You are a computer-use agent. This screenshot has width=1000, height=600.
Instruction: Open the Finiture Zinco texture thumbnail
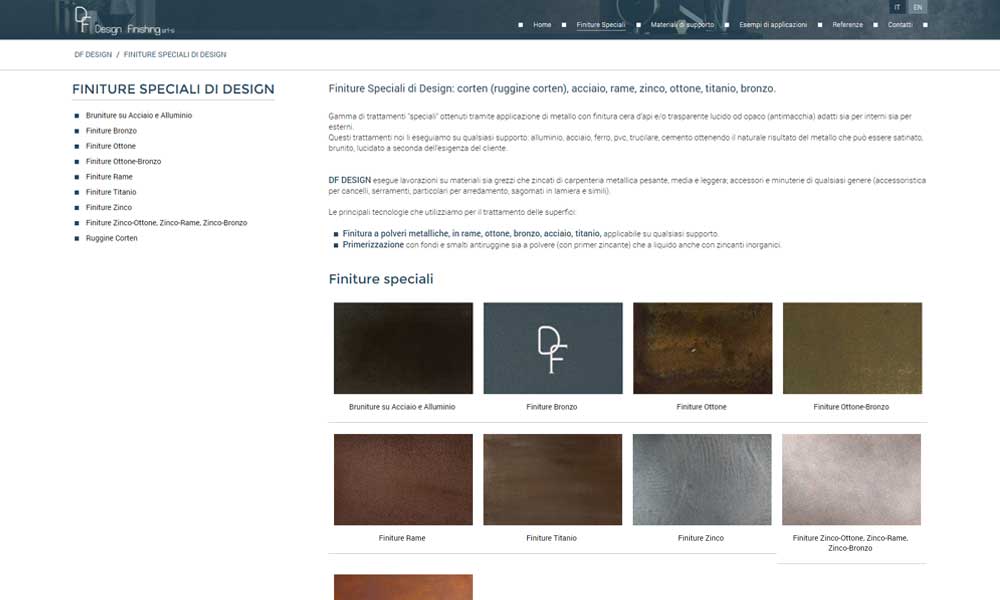point(702,479)
